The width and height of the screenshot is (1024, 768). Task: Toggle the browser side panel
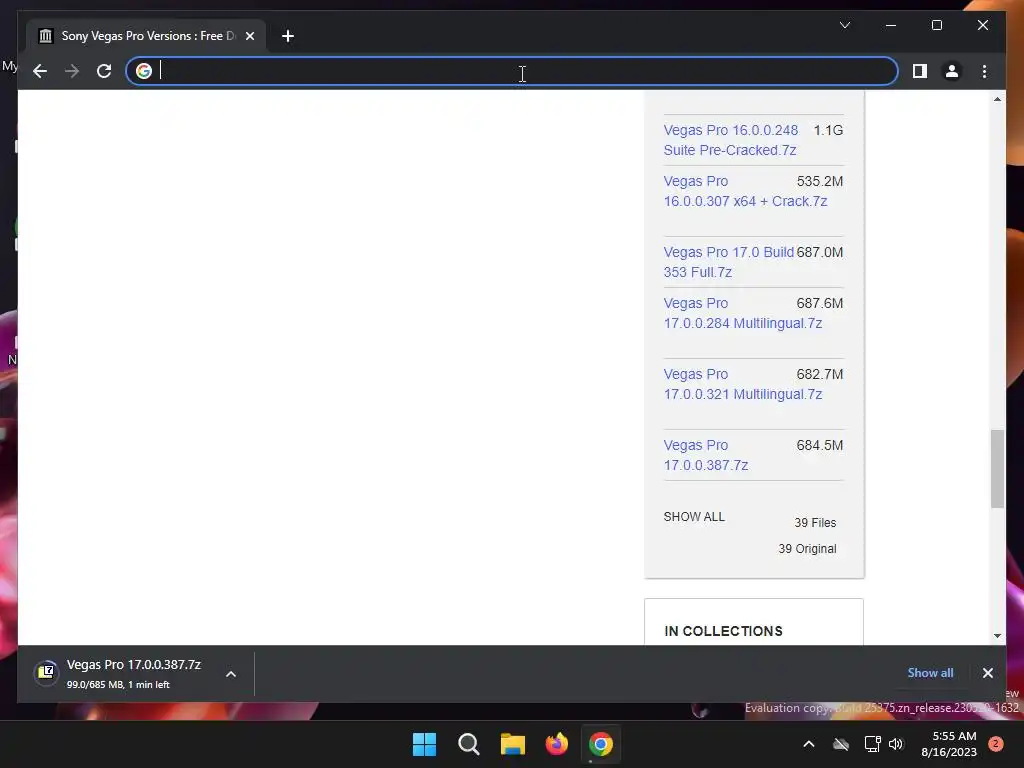click(920, 71)
